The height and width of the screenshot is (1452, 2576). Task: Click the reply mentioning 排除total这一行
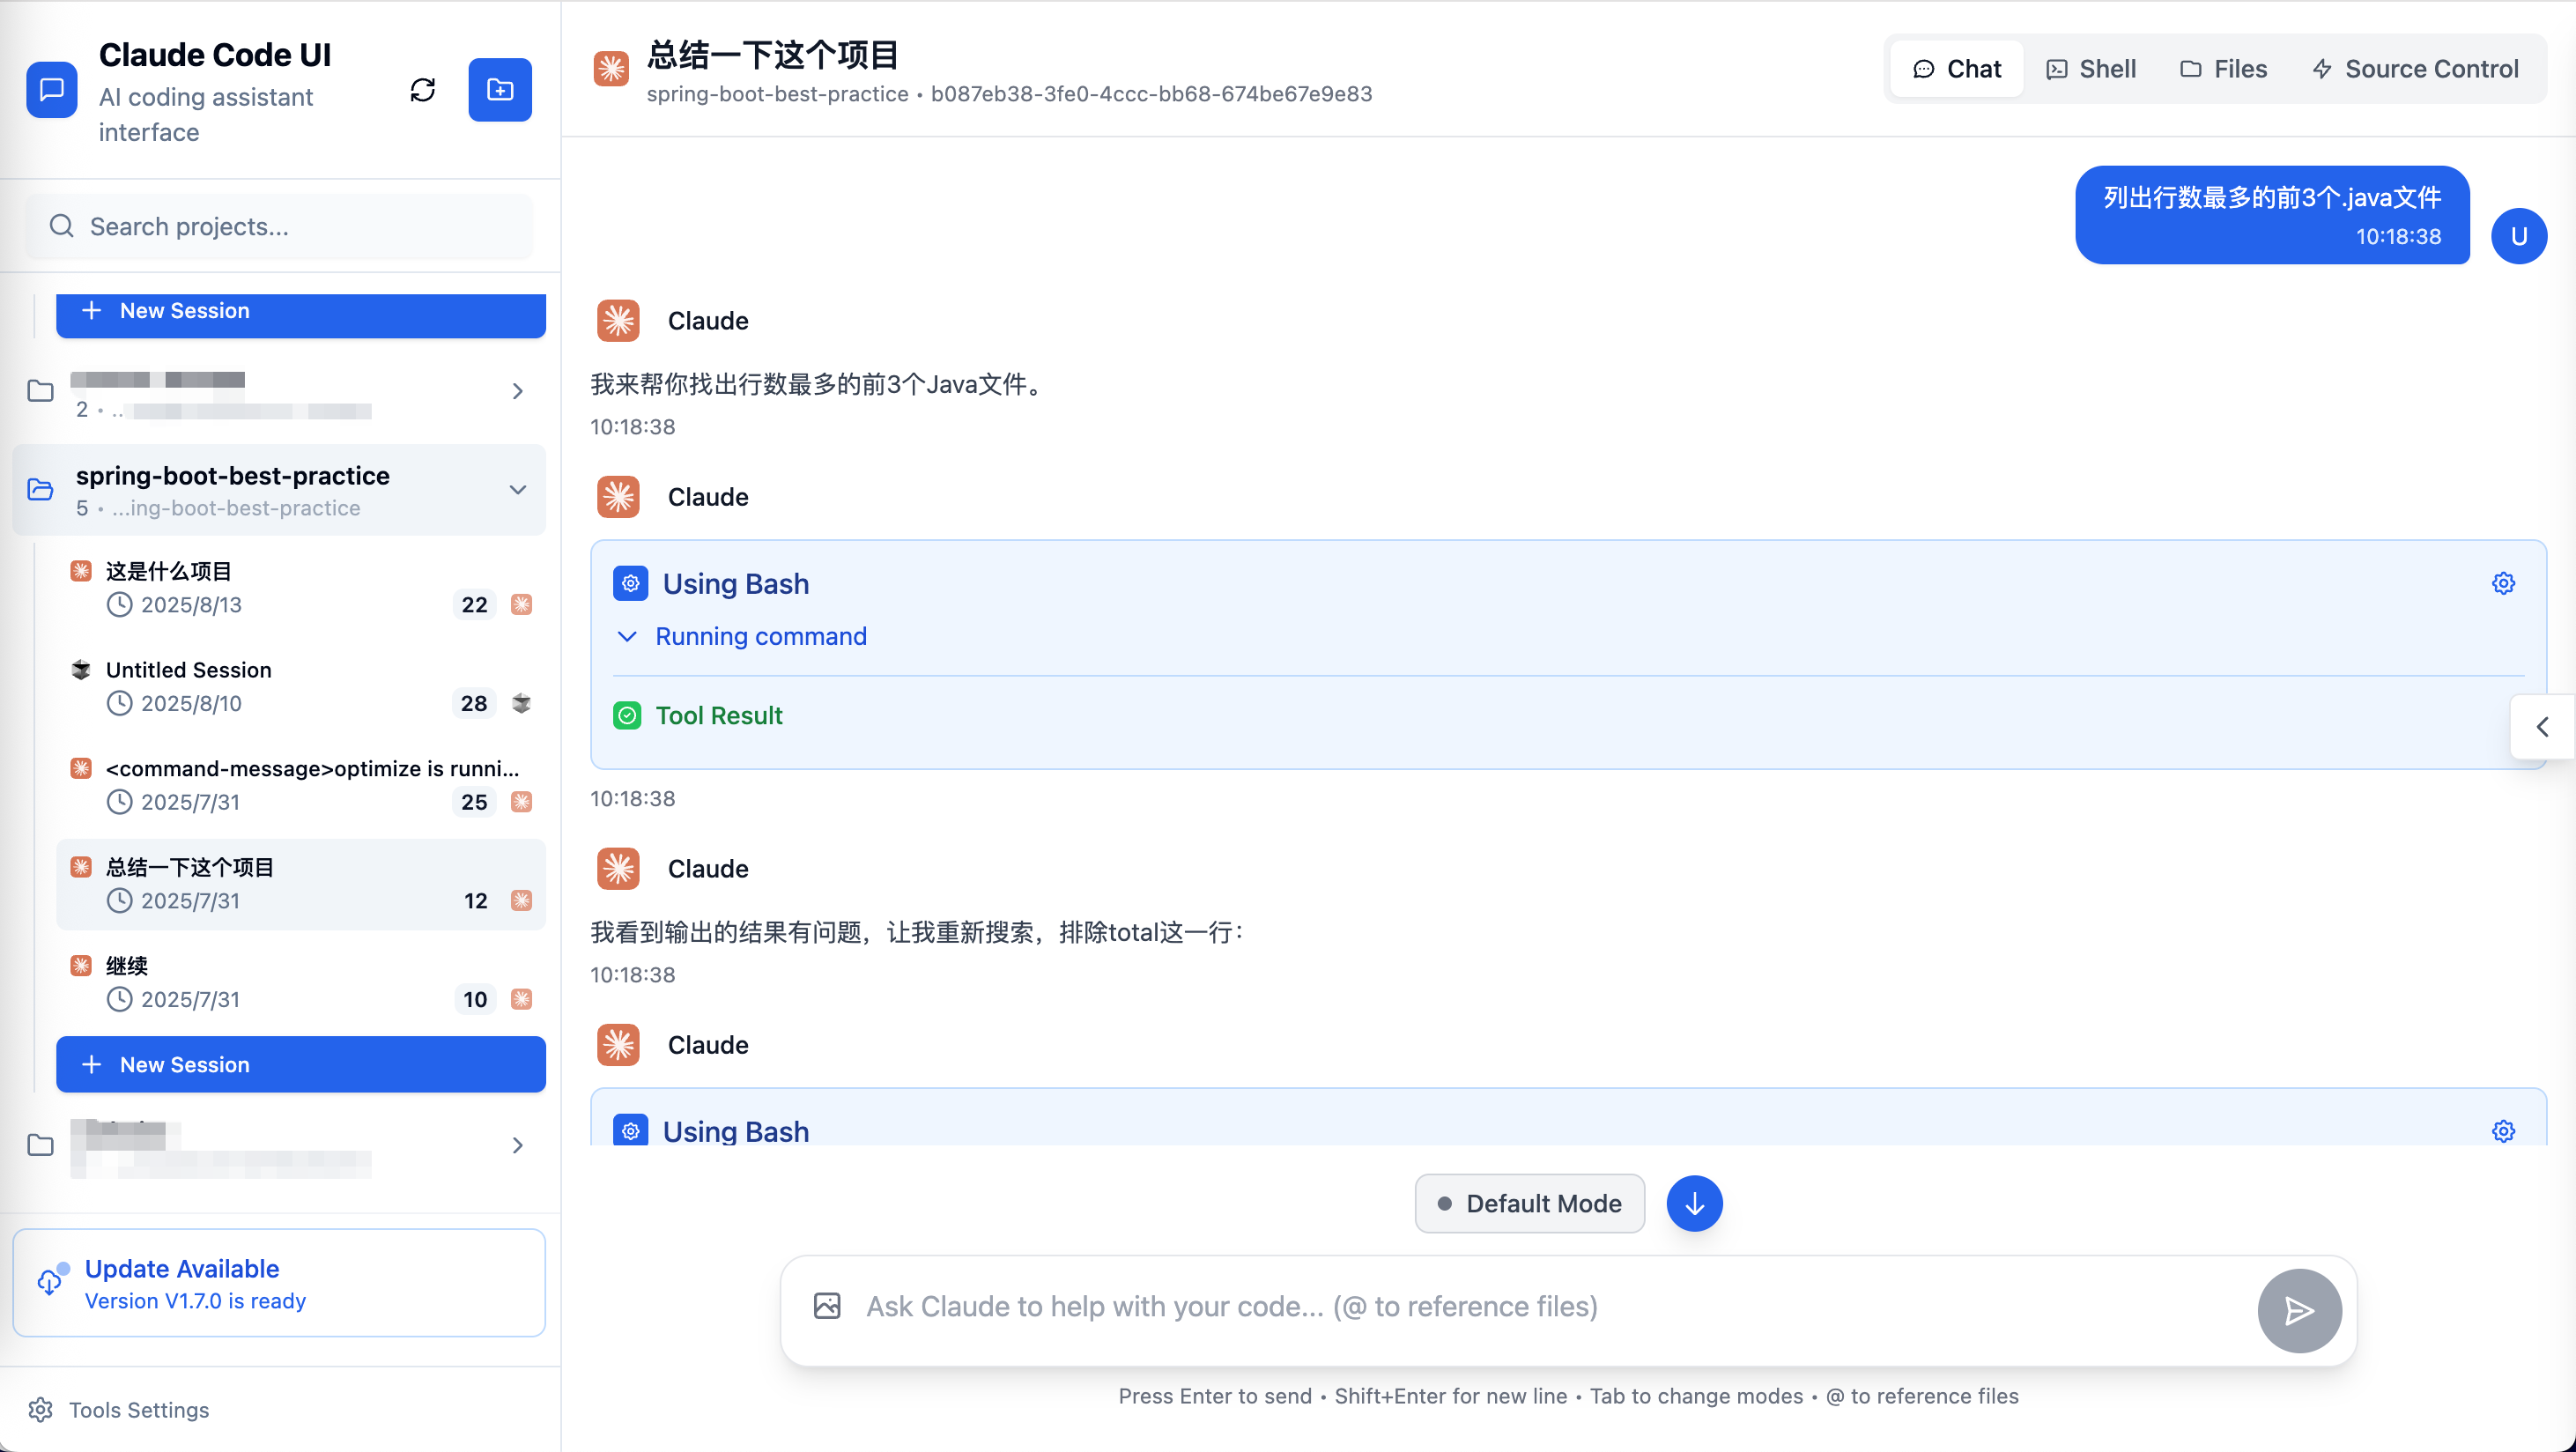pyautogui.click(x=918, y=933)
